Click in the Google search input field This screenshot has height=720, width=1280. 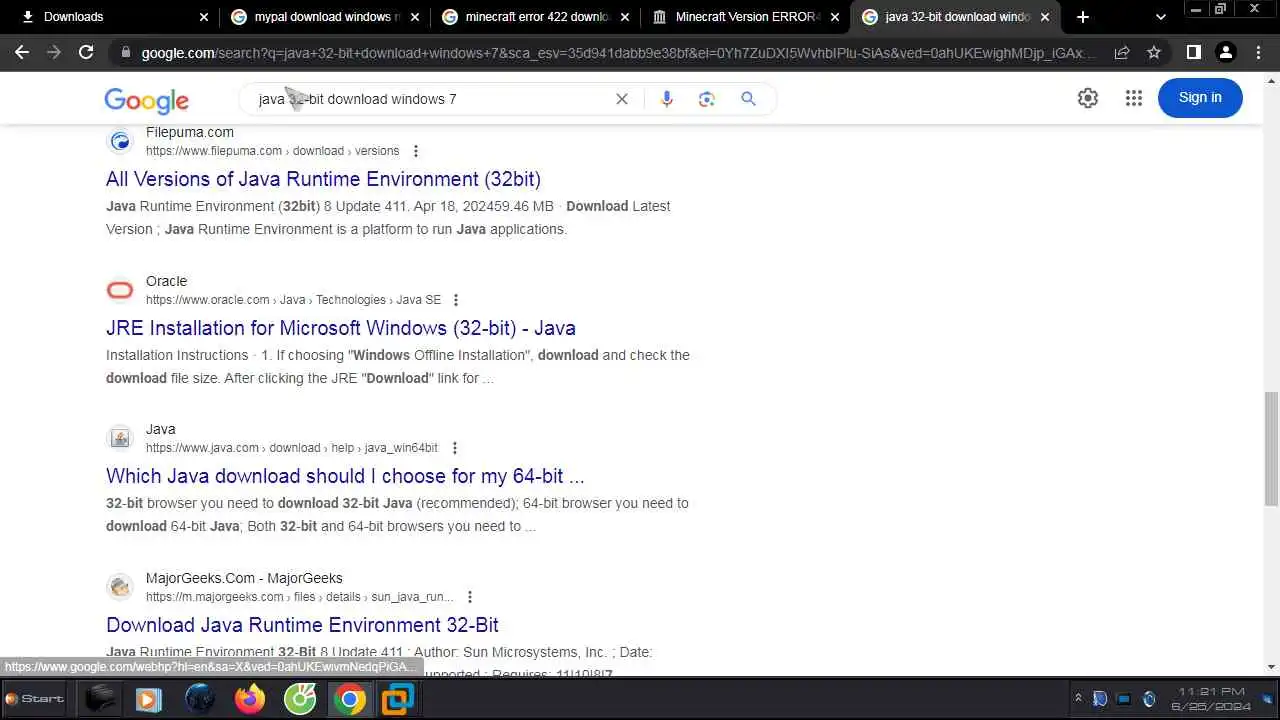430,99
